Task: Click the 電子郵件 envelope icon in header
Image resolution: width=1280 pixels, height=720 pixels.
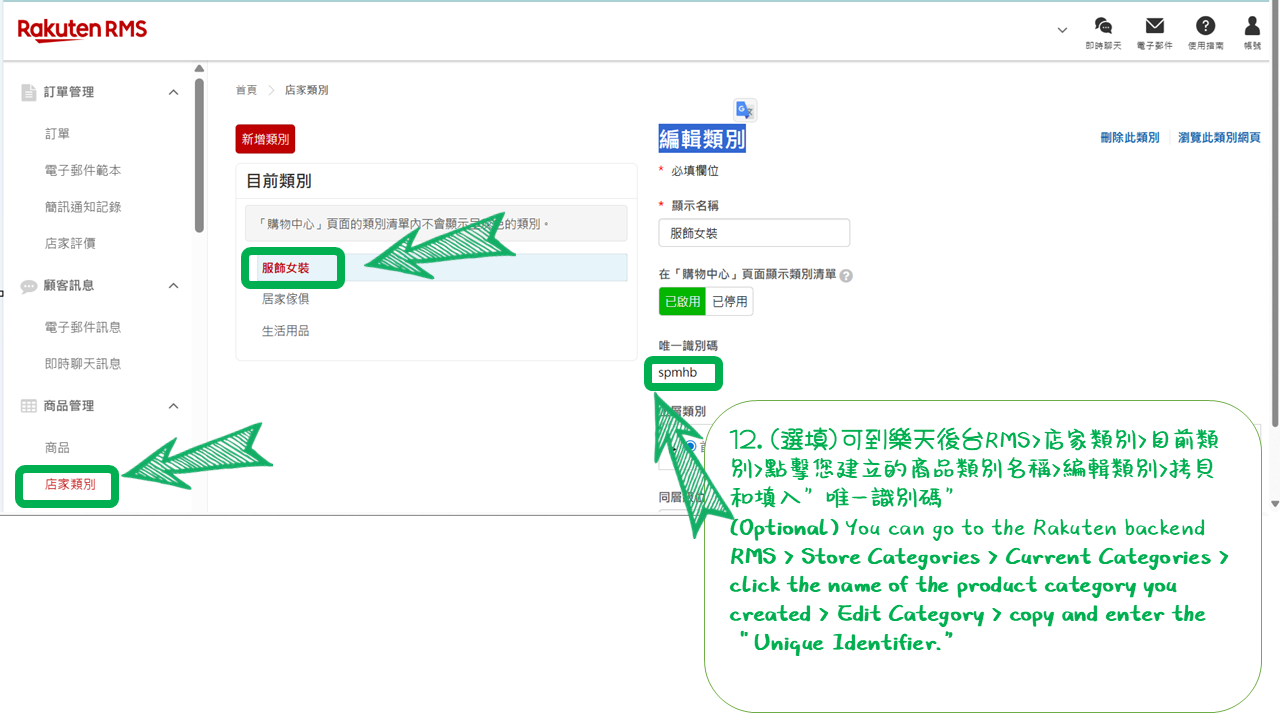Action: pos(1154,27)
